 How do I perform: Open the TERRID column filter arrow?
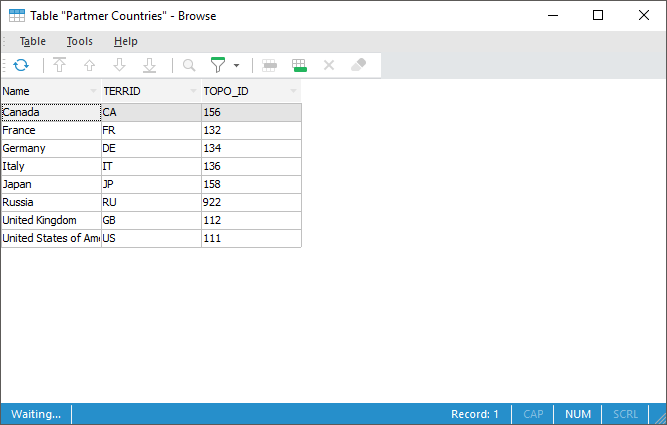click(x=194, y=91)
